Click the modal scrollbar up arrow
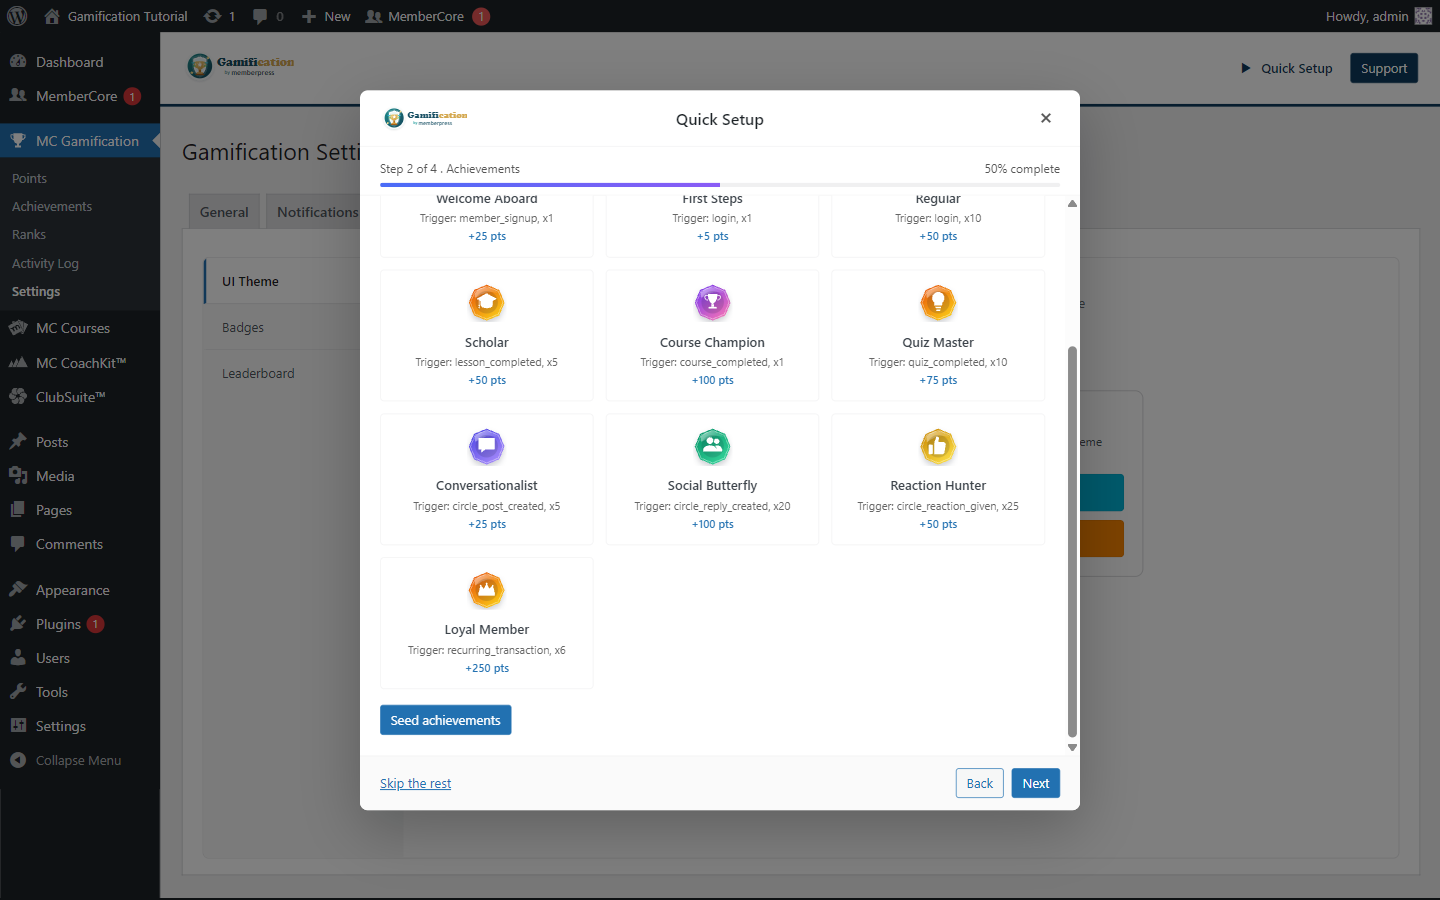The width and height of the screenshot is (1440, 900). [1072, 203]
